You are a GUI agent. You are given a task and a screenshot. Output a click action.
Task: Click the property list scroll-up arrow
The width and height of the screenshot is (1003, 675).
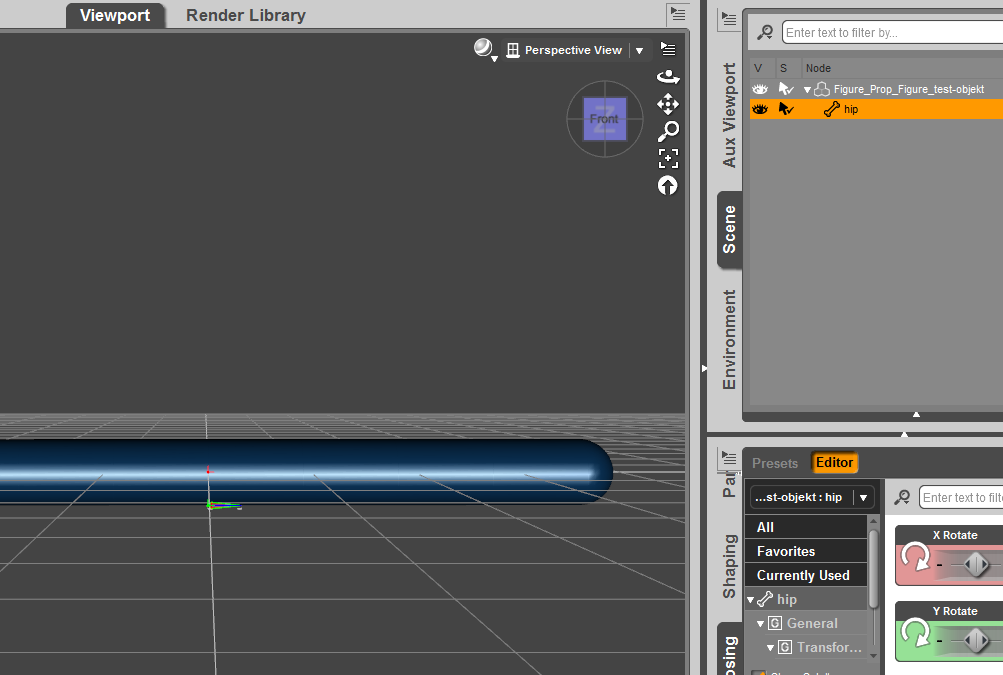[x=873, y=521]
